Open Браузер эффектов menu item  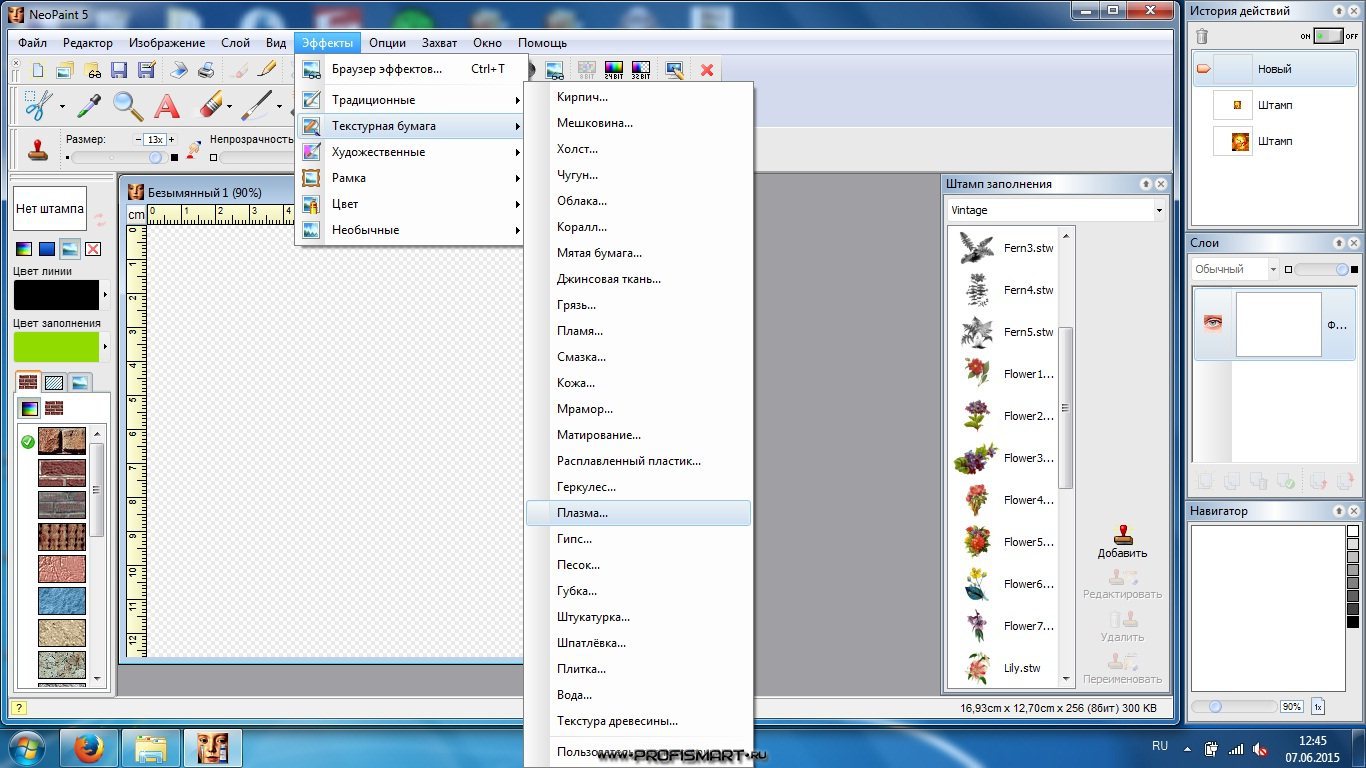point(410,69)
